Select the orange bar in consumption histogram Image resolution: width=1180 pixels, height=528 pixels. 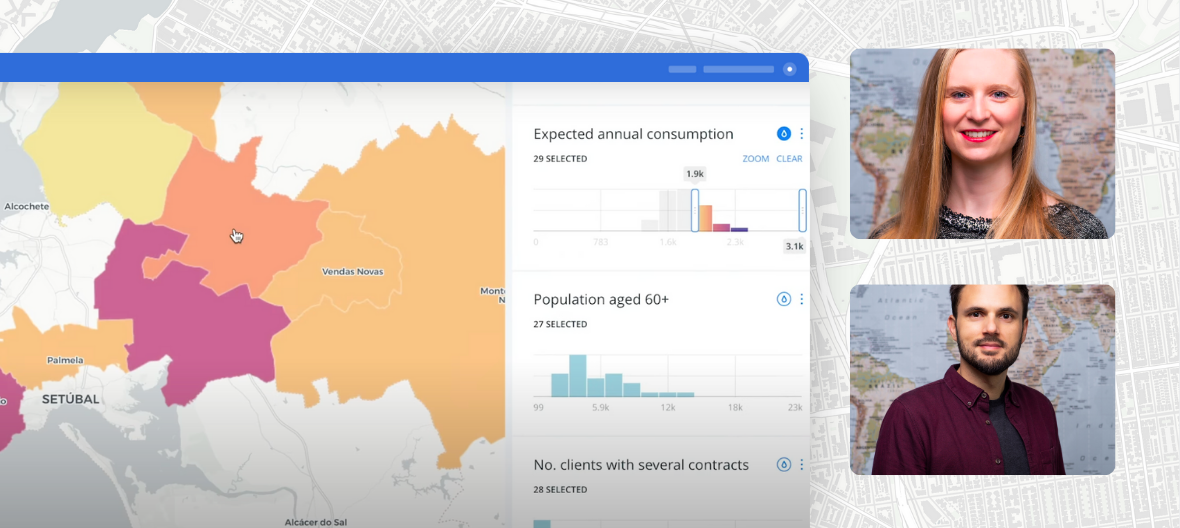click(705, 218)
